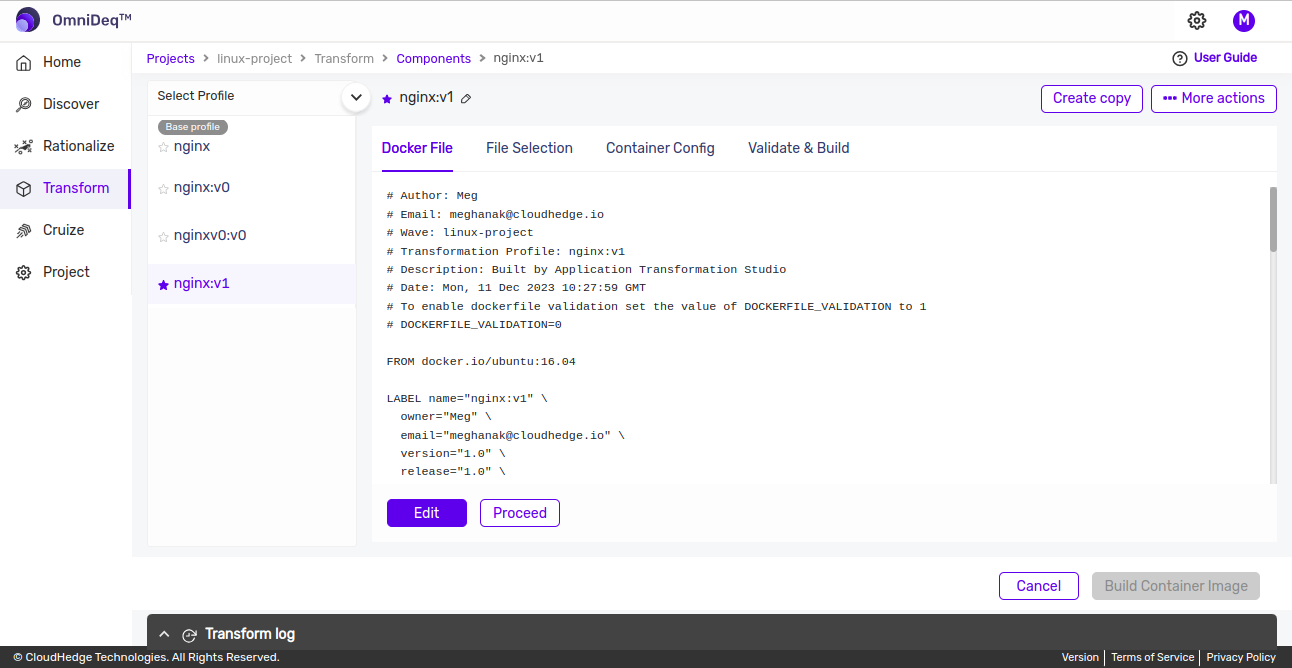This screenshot has width=1292, height=668.
Task: Click the OmniDeq brand name
Action: click(92, 20)
